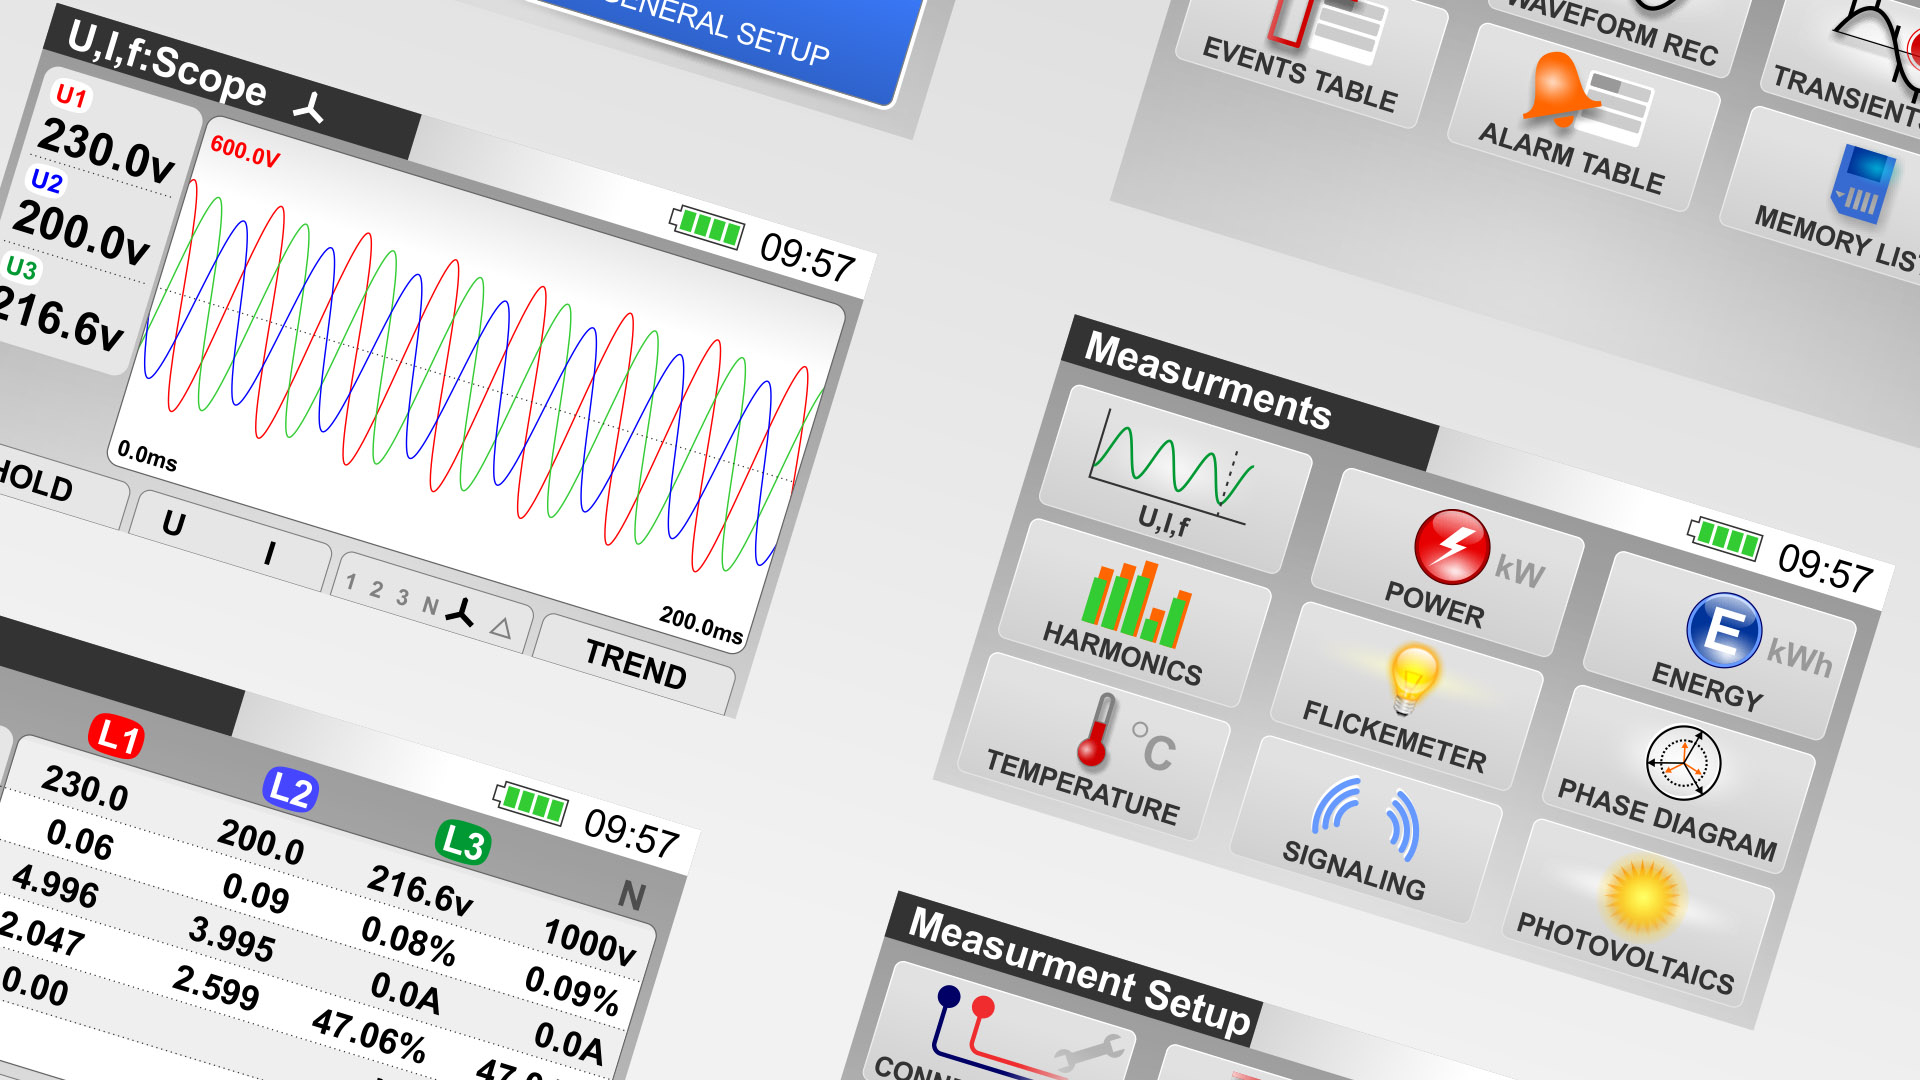1920x1080 pixels.
Task: Click the 0.0ms time axis label
Action: pos(148,456)
